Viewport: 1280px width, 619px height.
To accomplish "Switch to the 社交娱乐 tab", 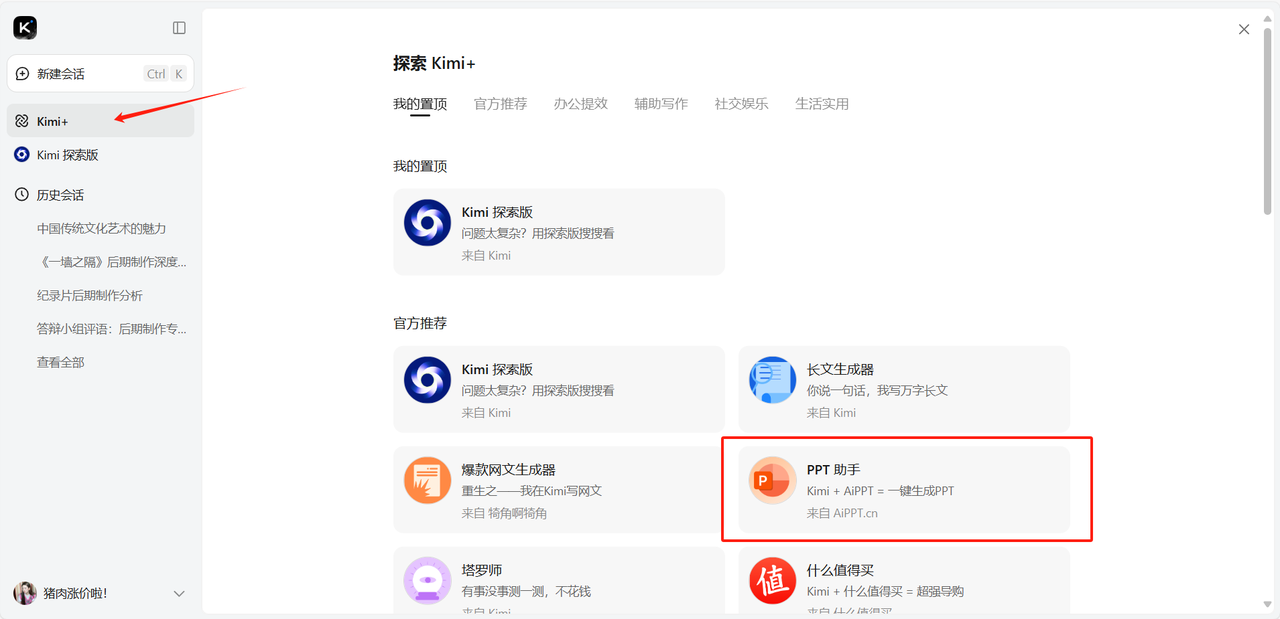I will coord(741,104).
